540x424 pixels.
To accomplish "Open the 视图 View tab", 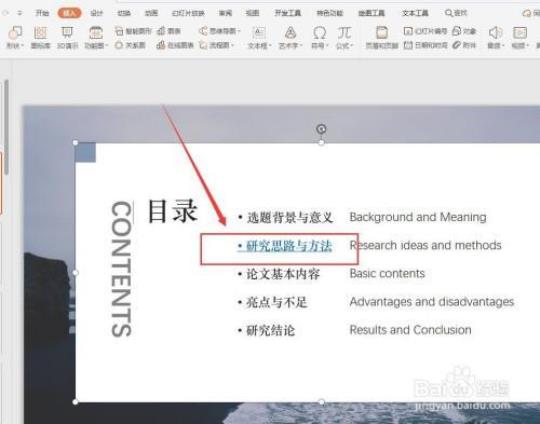I will pyautogui.click(x=252, y=13).
